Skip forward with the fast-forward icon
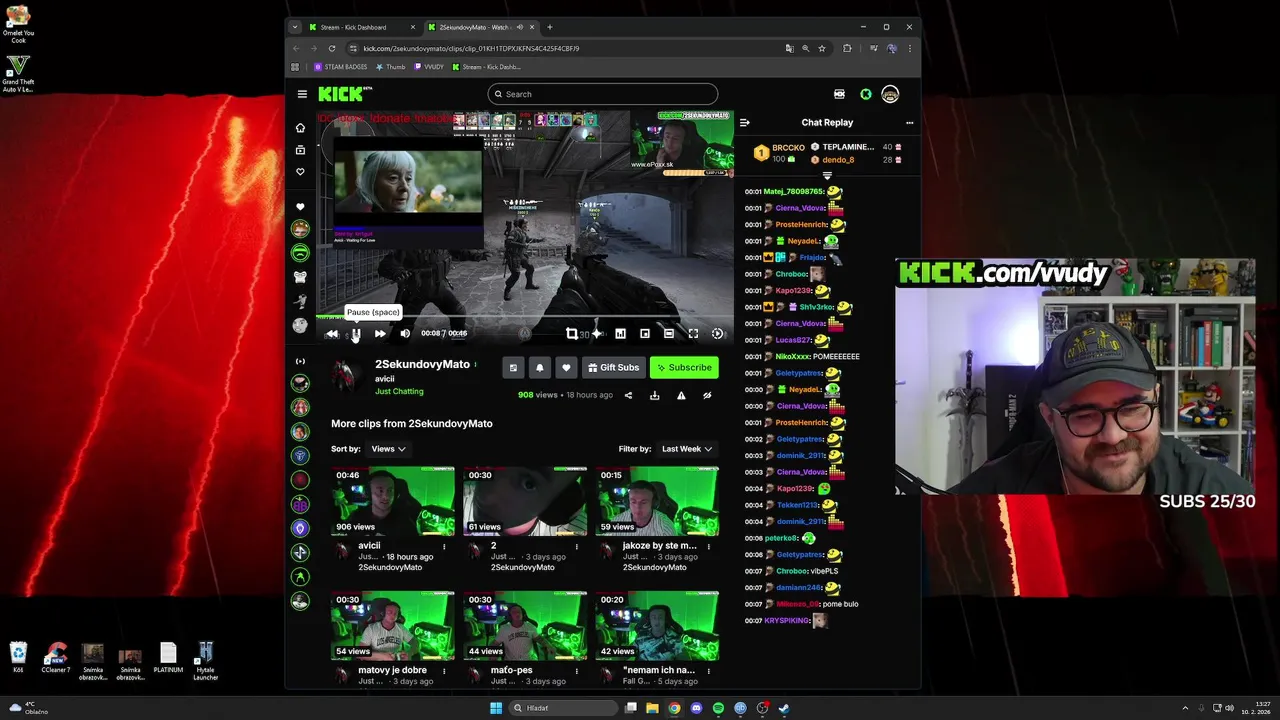The height and width of the screenshot is (720, 1280). click(x=380, y=334)
